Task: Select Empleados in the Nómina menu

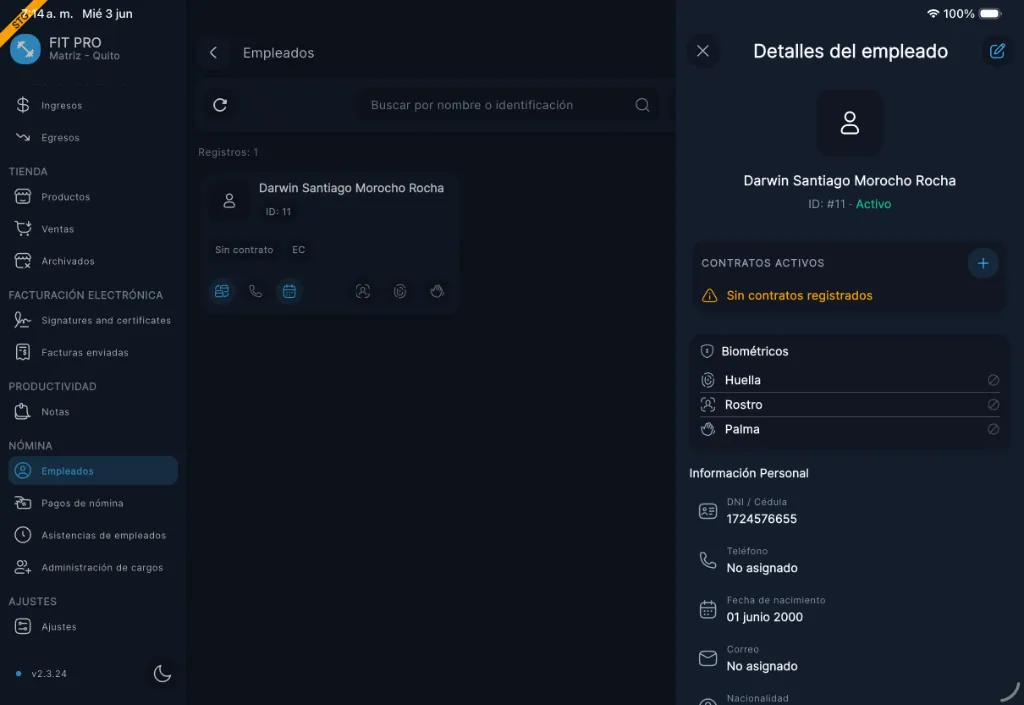Action: pyautogui.click(x=93, y=471)
